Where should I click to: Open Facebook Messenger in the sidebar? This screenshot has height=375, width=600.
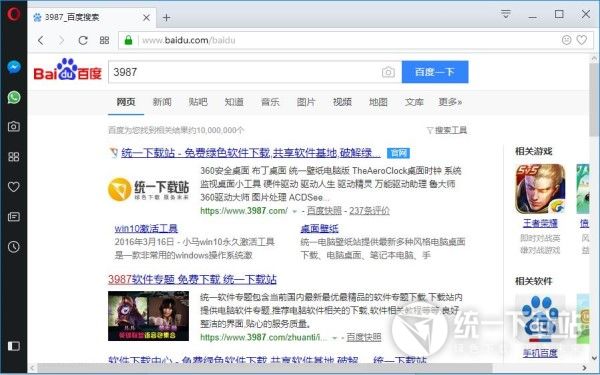tap(14, 67)
